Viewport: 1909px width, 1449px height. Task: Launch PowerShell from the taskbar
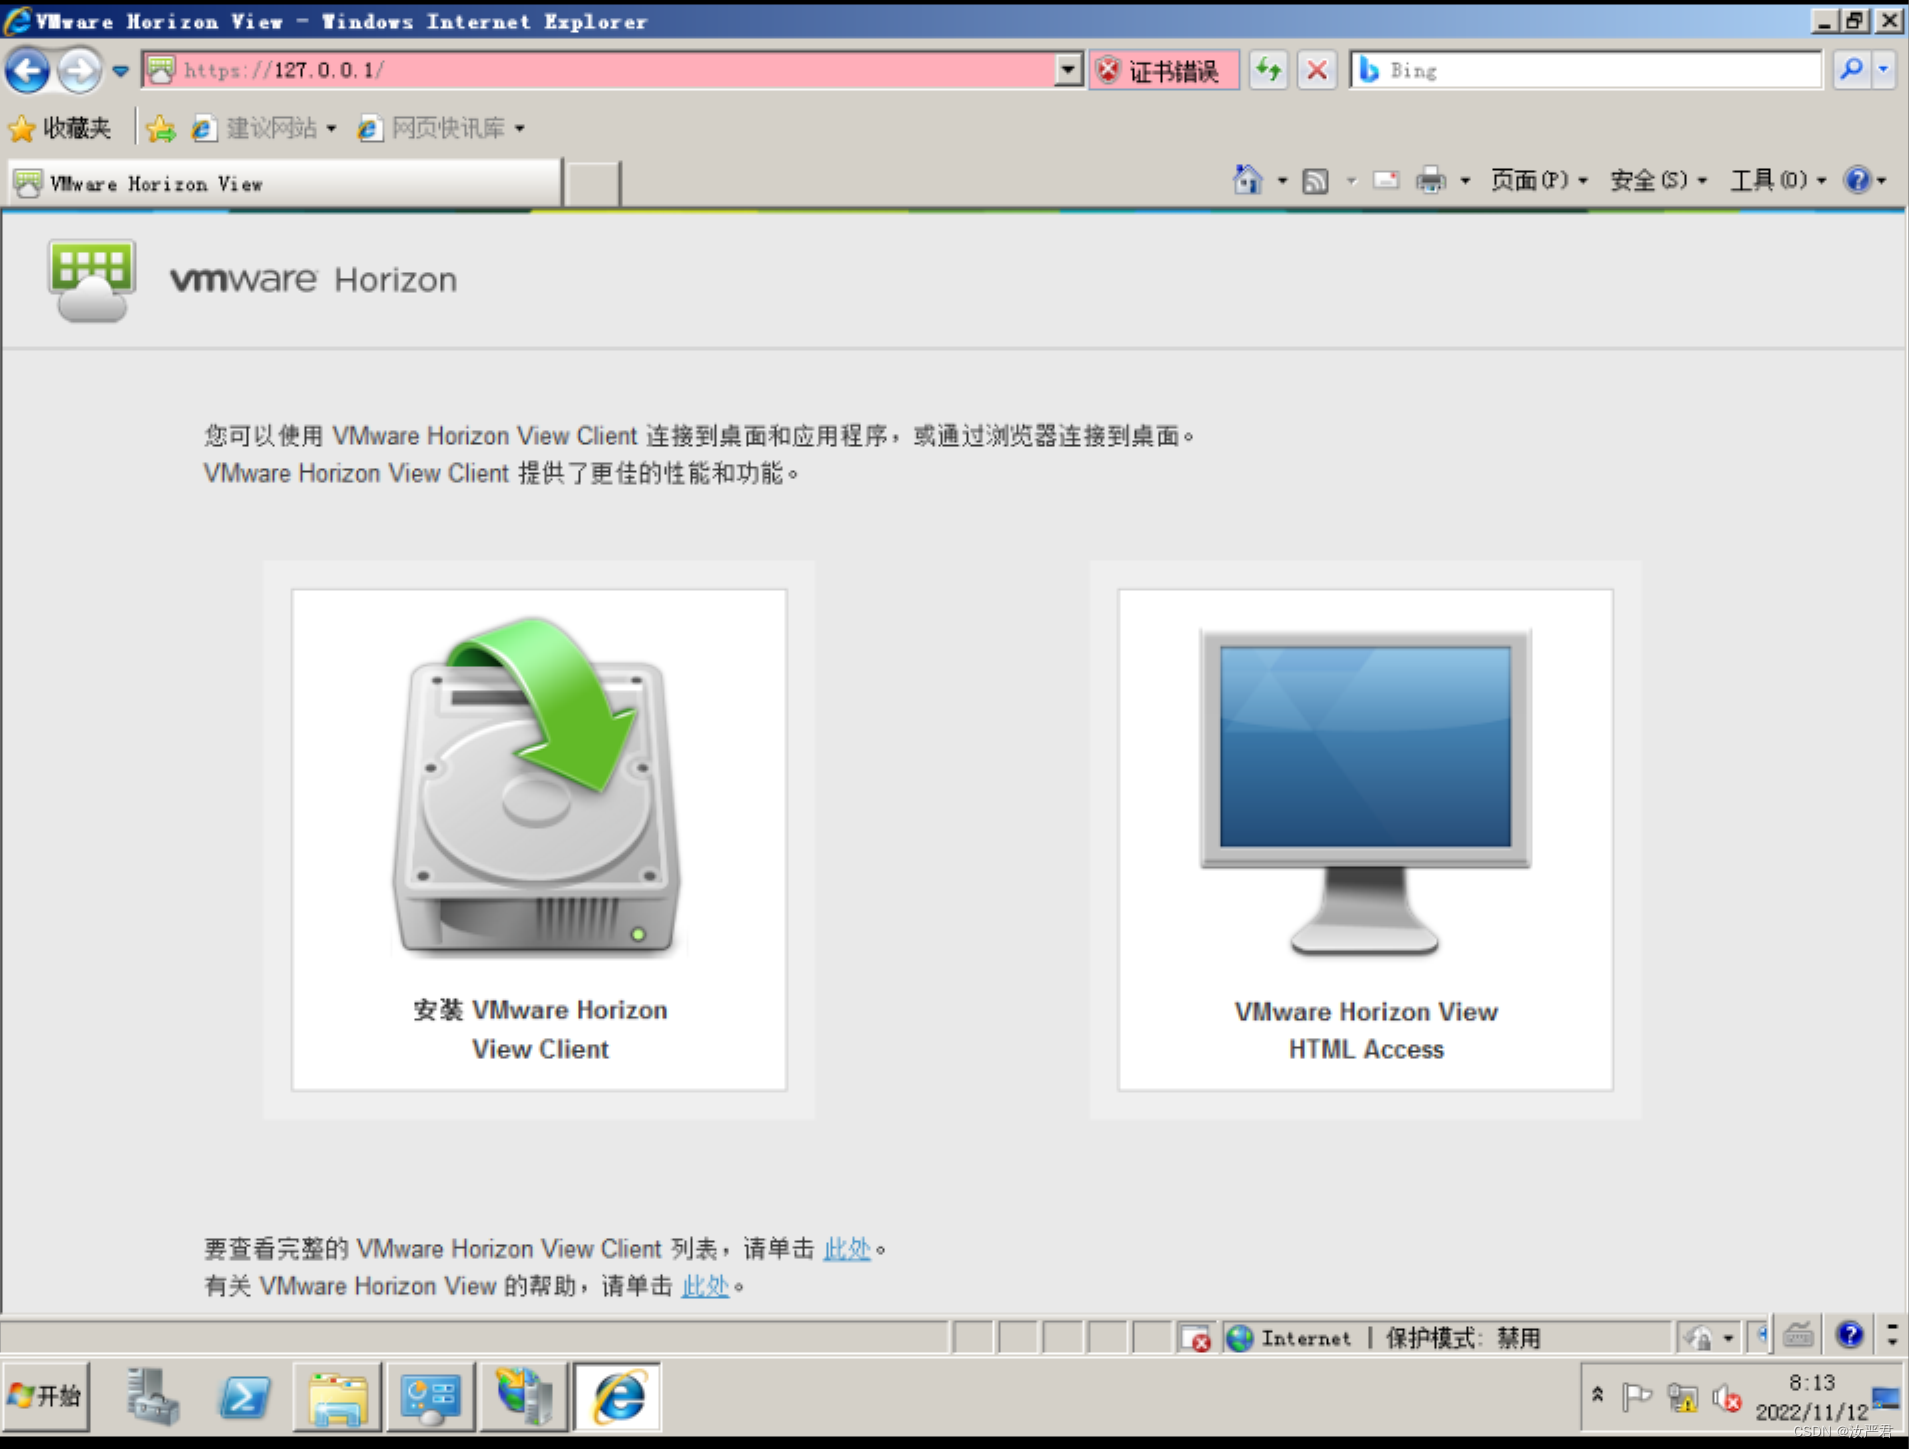click(x=244, y=1396)
